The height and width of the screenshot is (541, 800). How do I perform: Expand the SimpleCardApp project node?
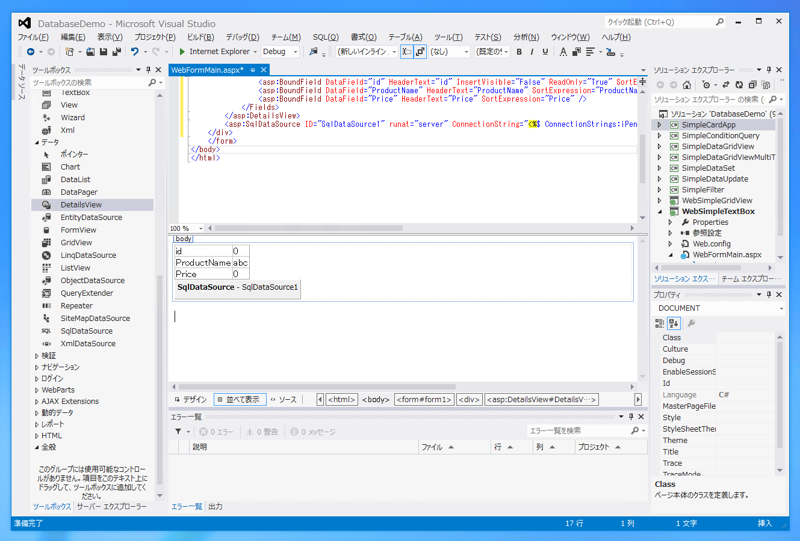click(659, 125)
